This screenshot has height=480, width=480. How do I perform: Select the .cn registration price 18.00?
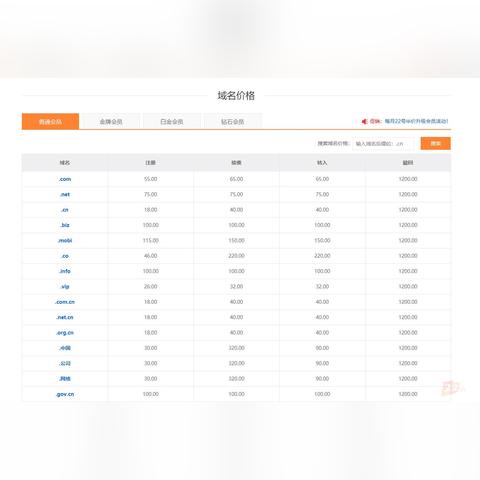tap(151, 210)
